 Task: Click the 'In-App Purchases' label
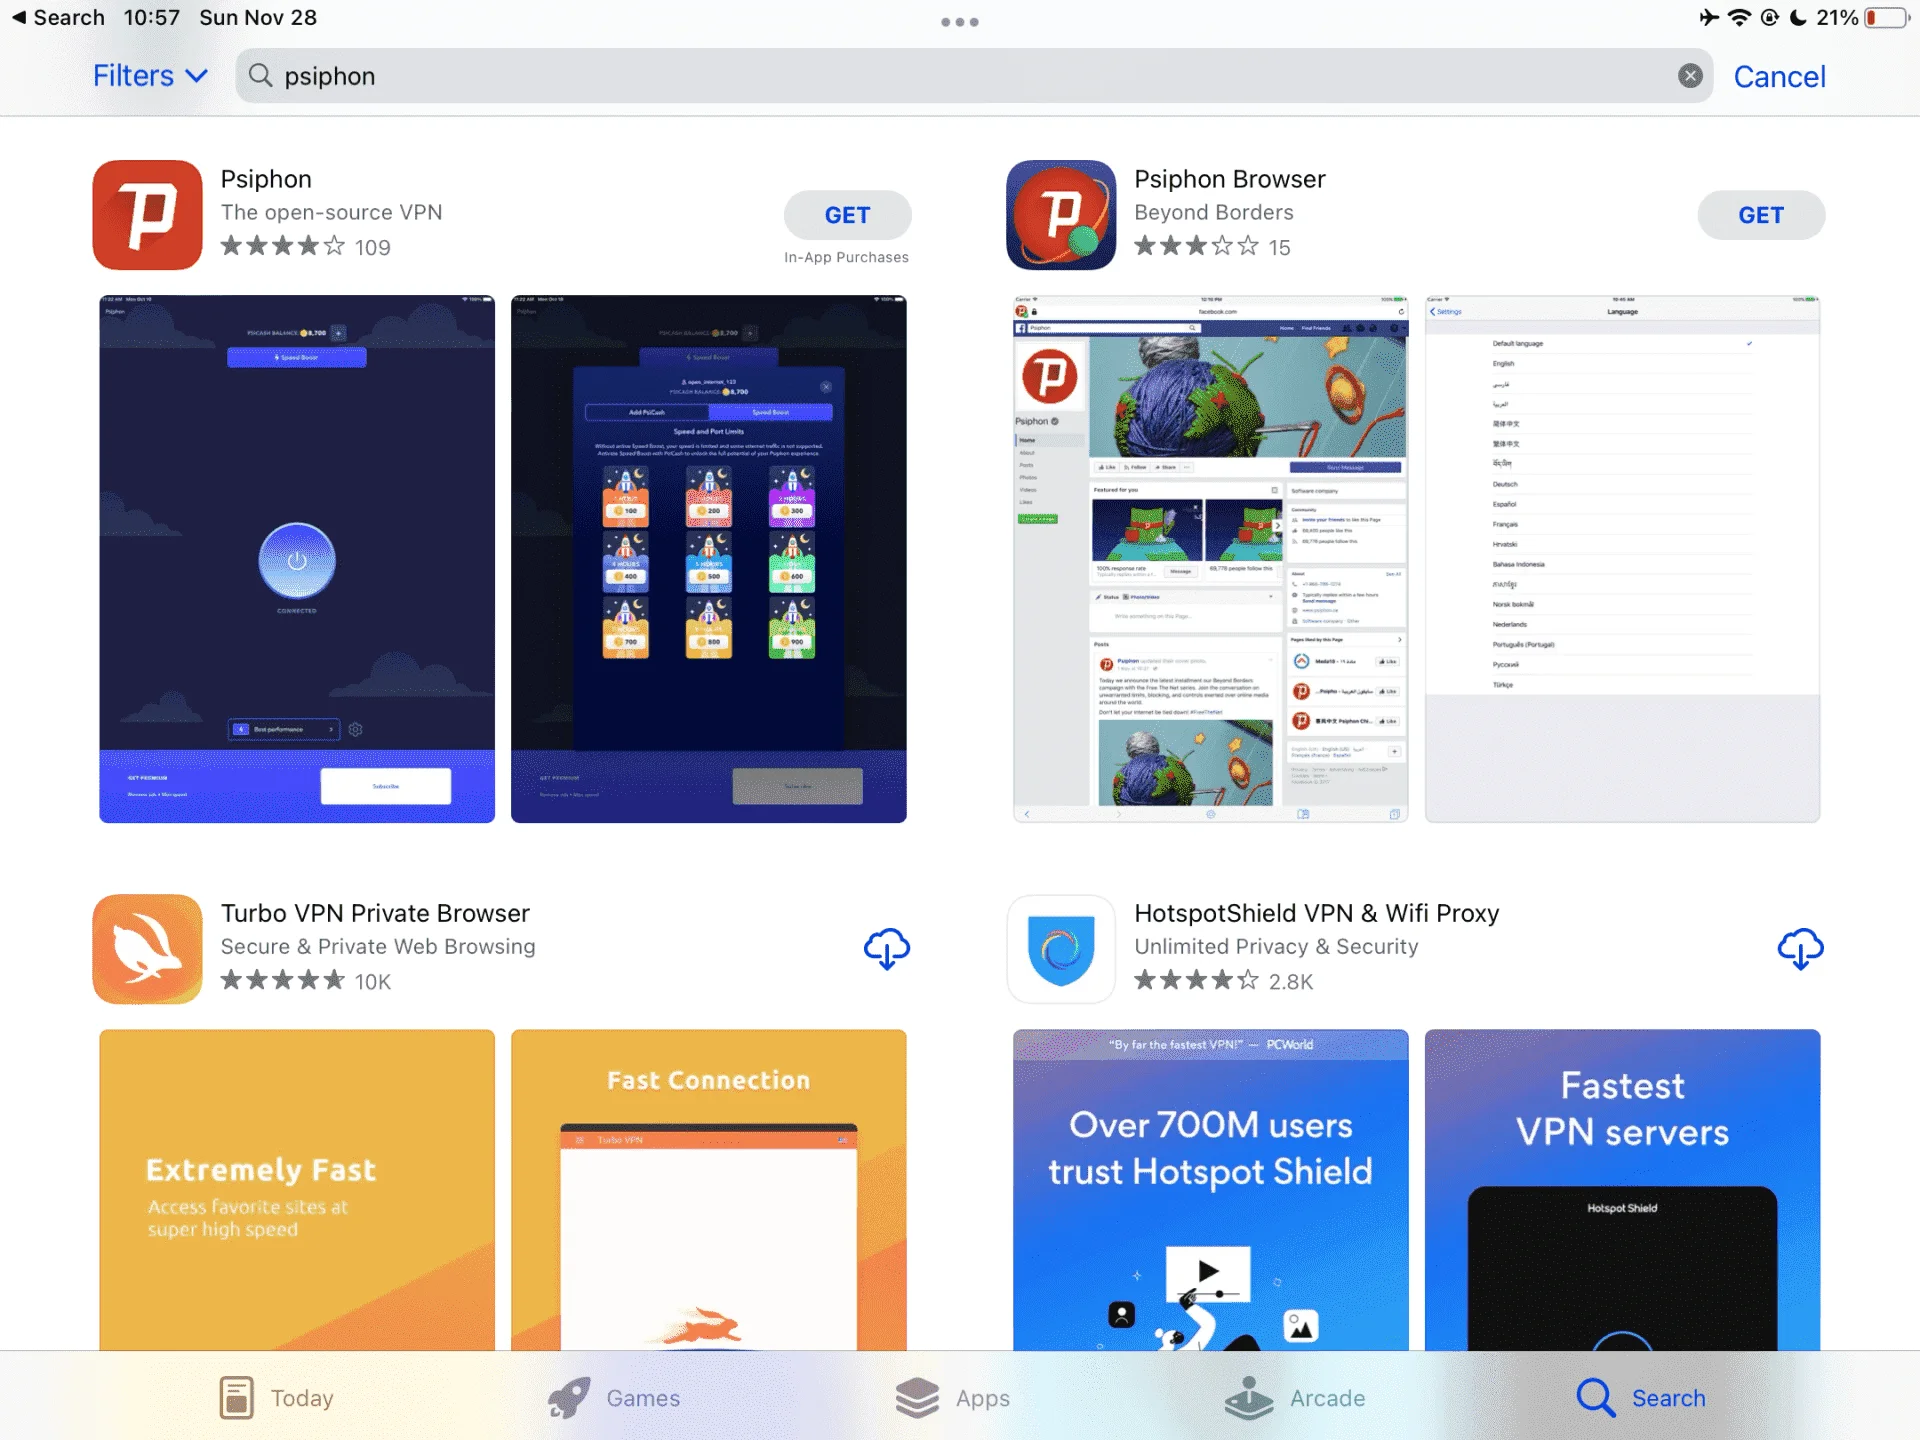click(847, 257)
